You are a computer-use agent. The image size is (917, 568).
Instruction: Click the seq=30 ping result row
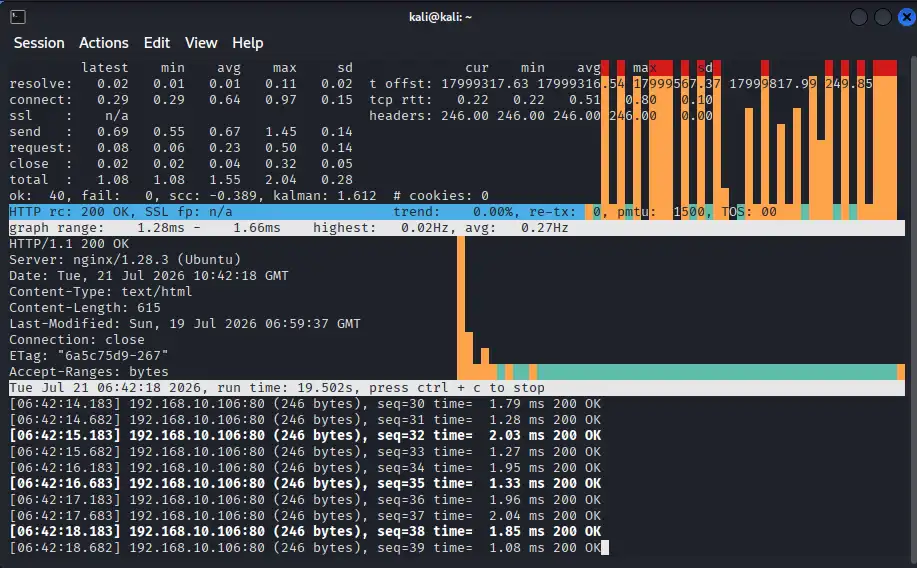click(x=305, y=404)
